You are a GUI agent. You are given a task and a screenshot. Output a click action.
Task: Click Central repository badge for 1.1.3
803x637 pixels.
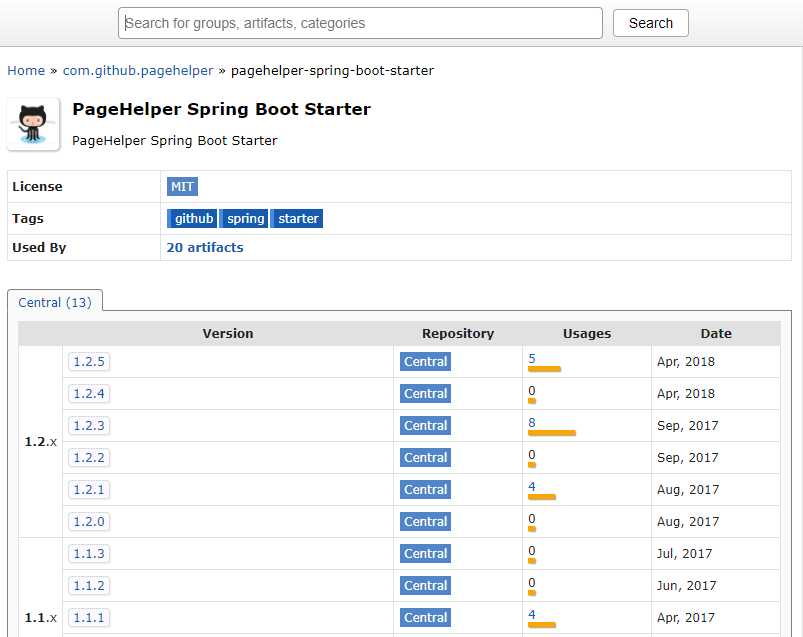(x=425, y=554)
